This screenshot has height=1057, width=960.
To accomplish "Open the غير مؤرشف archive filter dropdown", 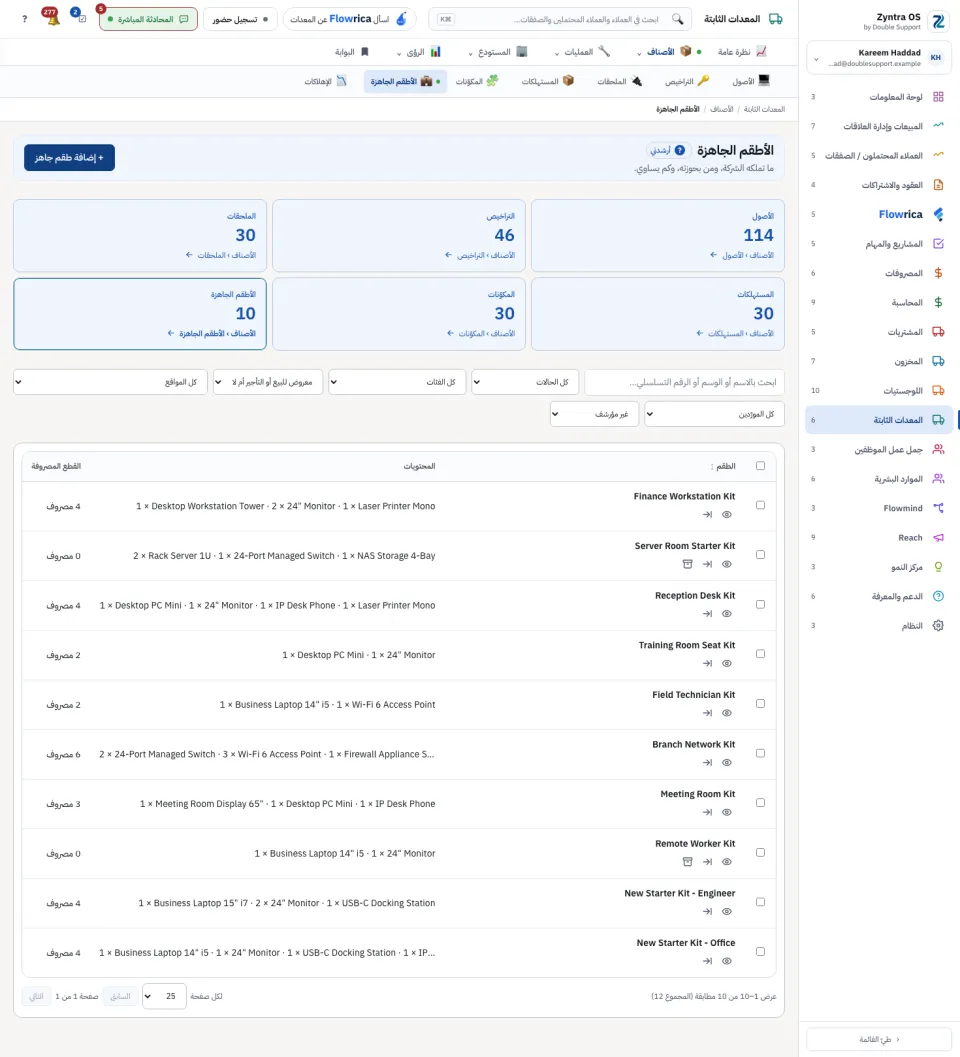I will click(x=595, y=414).
